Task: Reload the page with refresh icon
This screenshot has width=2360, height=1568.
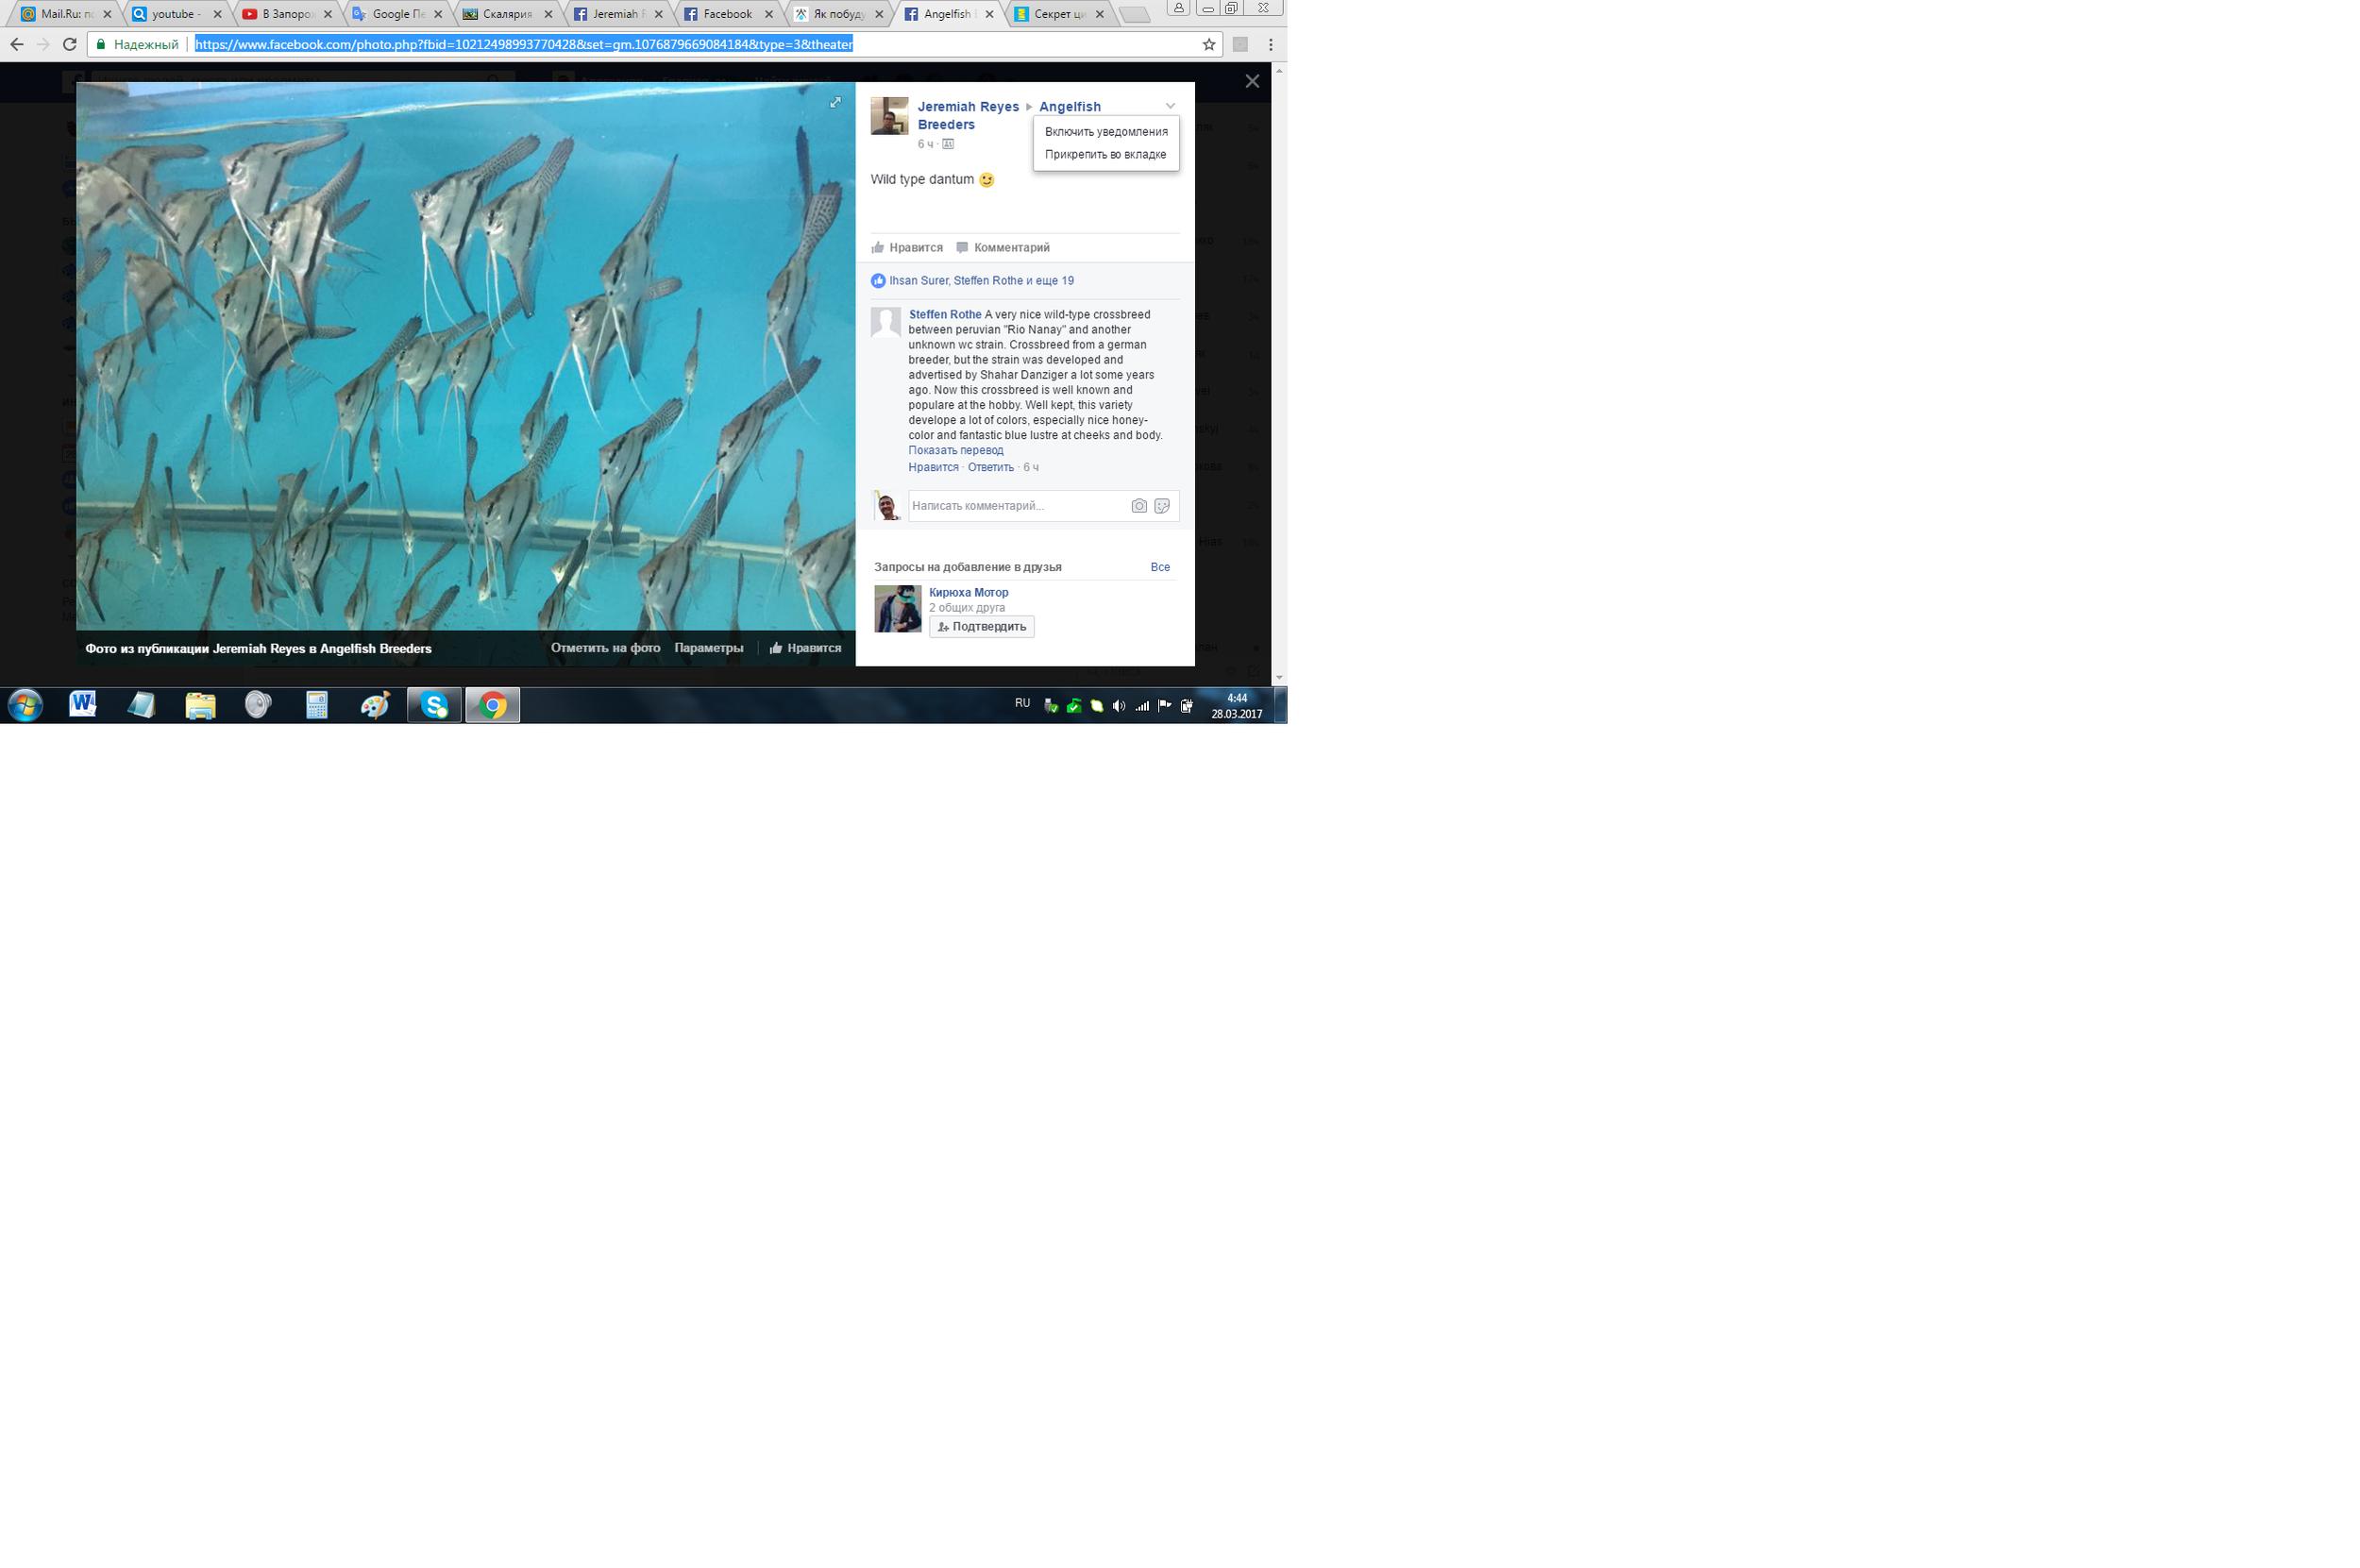Action: (69, 44)
